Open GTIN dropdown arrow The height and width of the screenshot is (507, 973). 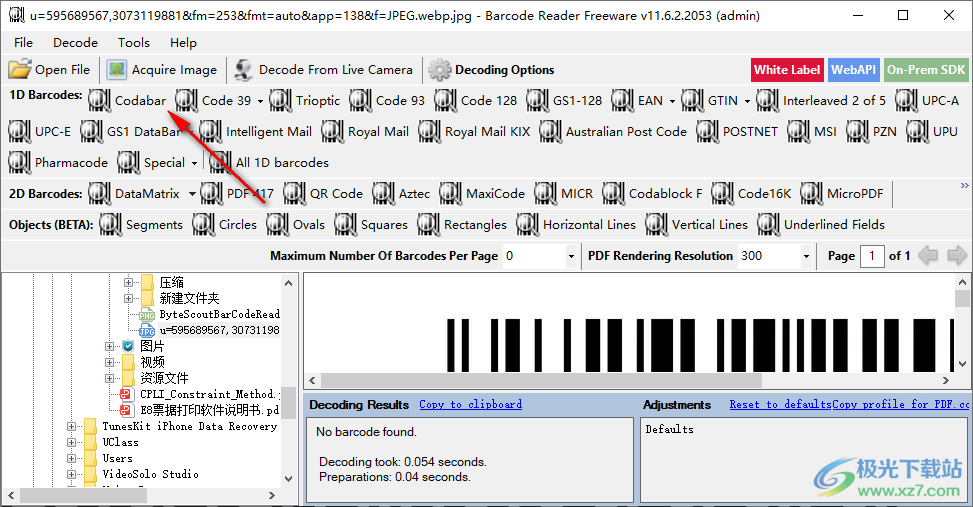point(747,101)
